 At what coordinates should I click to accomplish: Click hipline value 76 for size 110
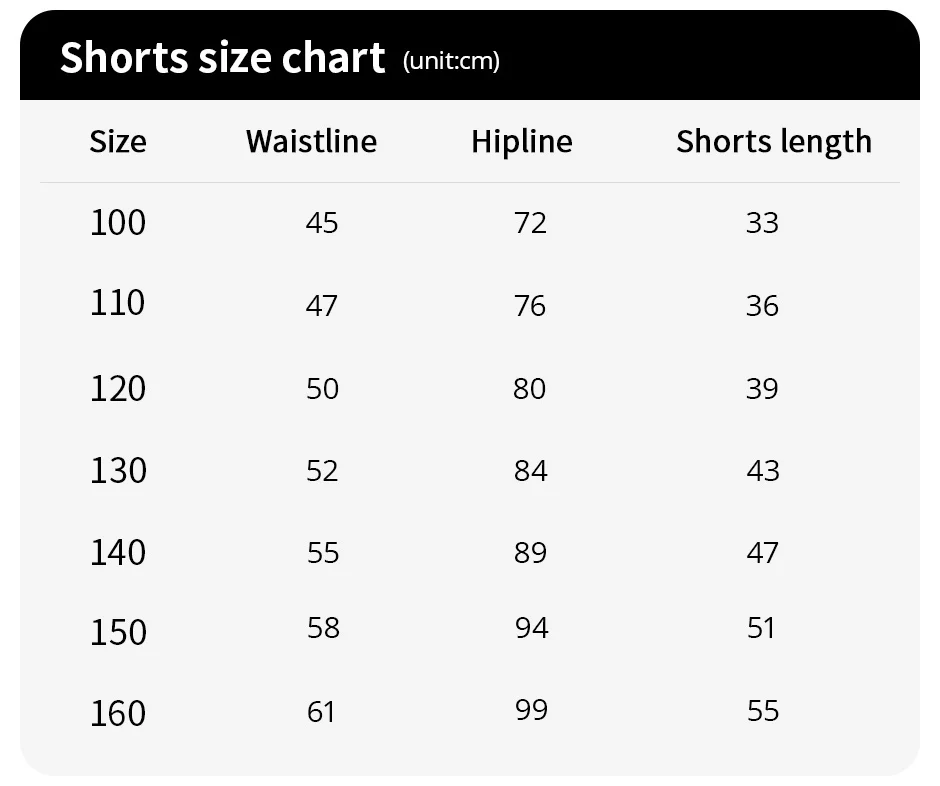pyautogui.click(x=530, y=305)
